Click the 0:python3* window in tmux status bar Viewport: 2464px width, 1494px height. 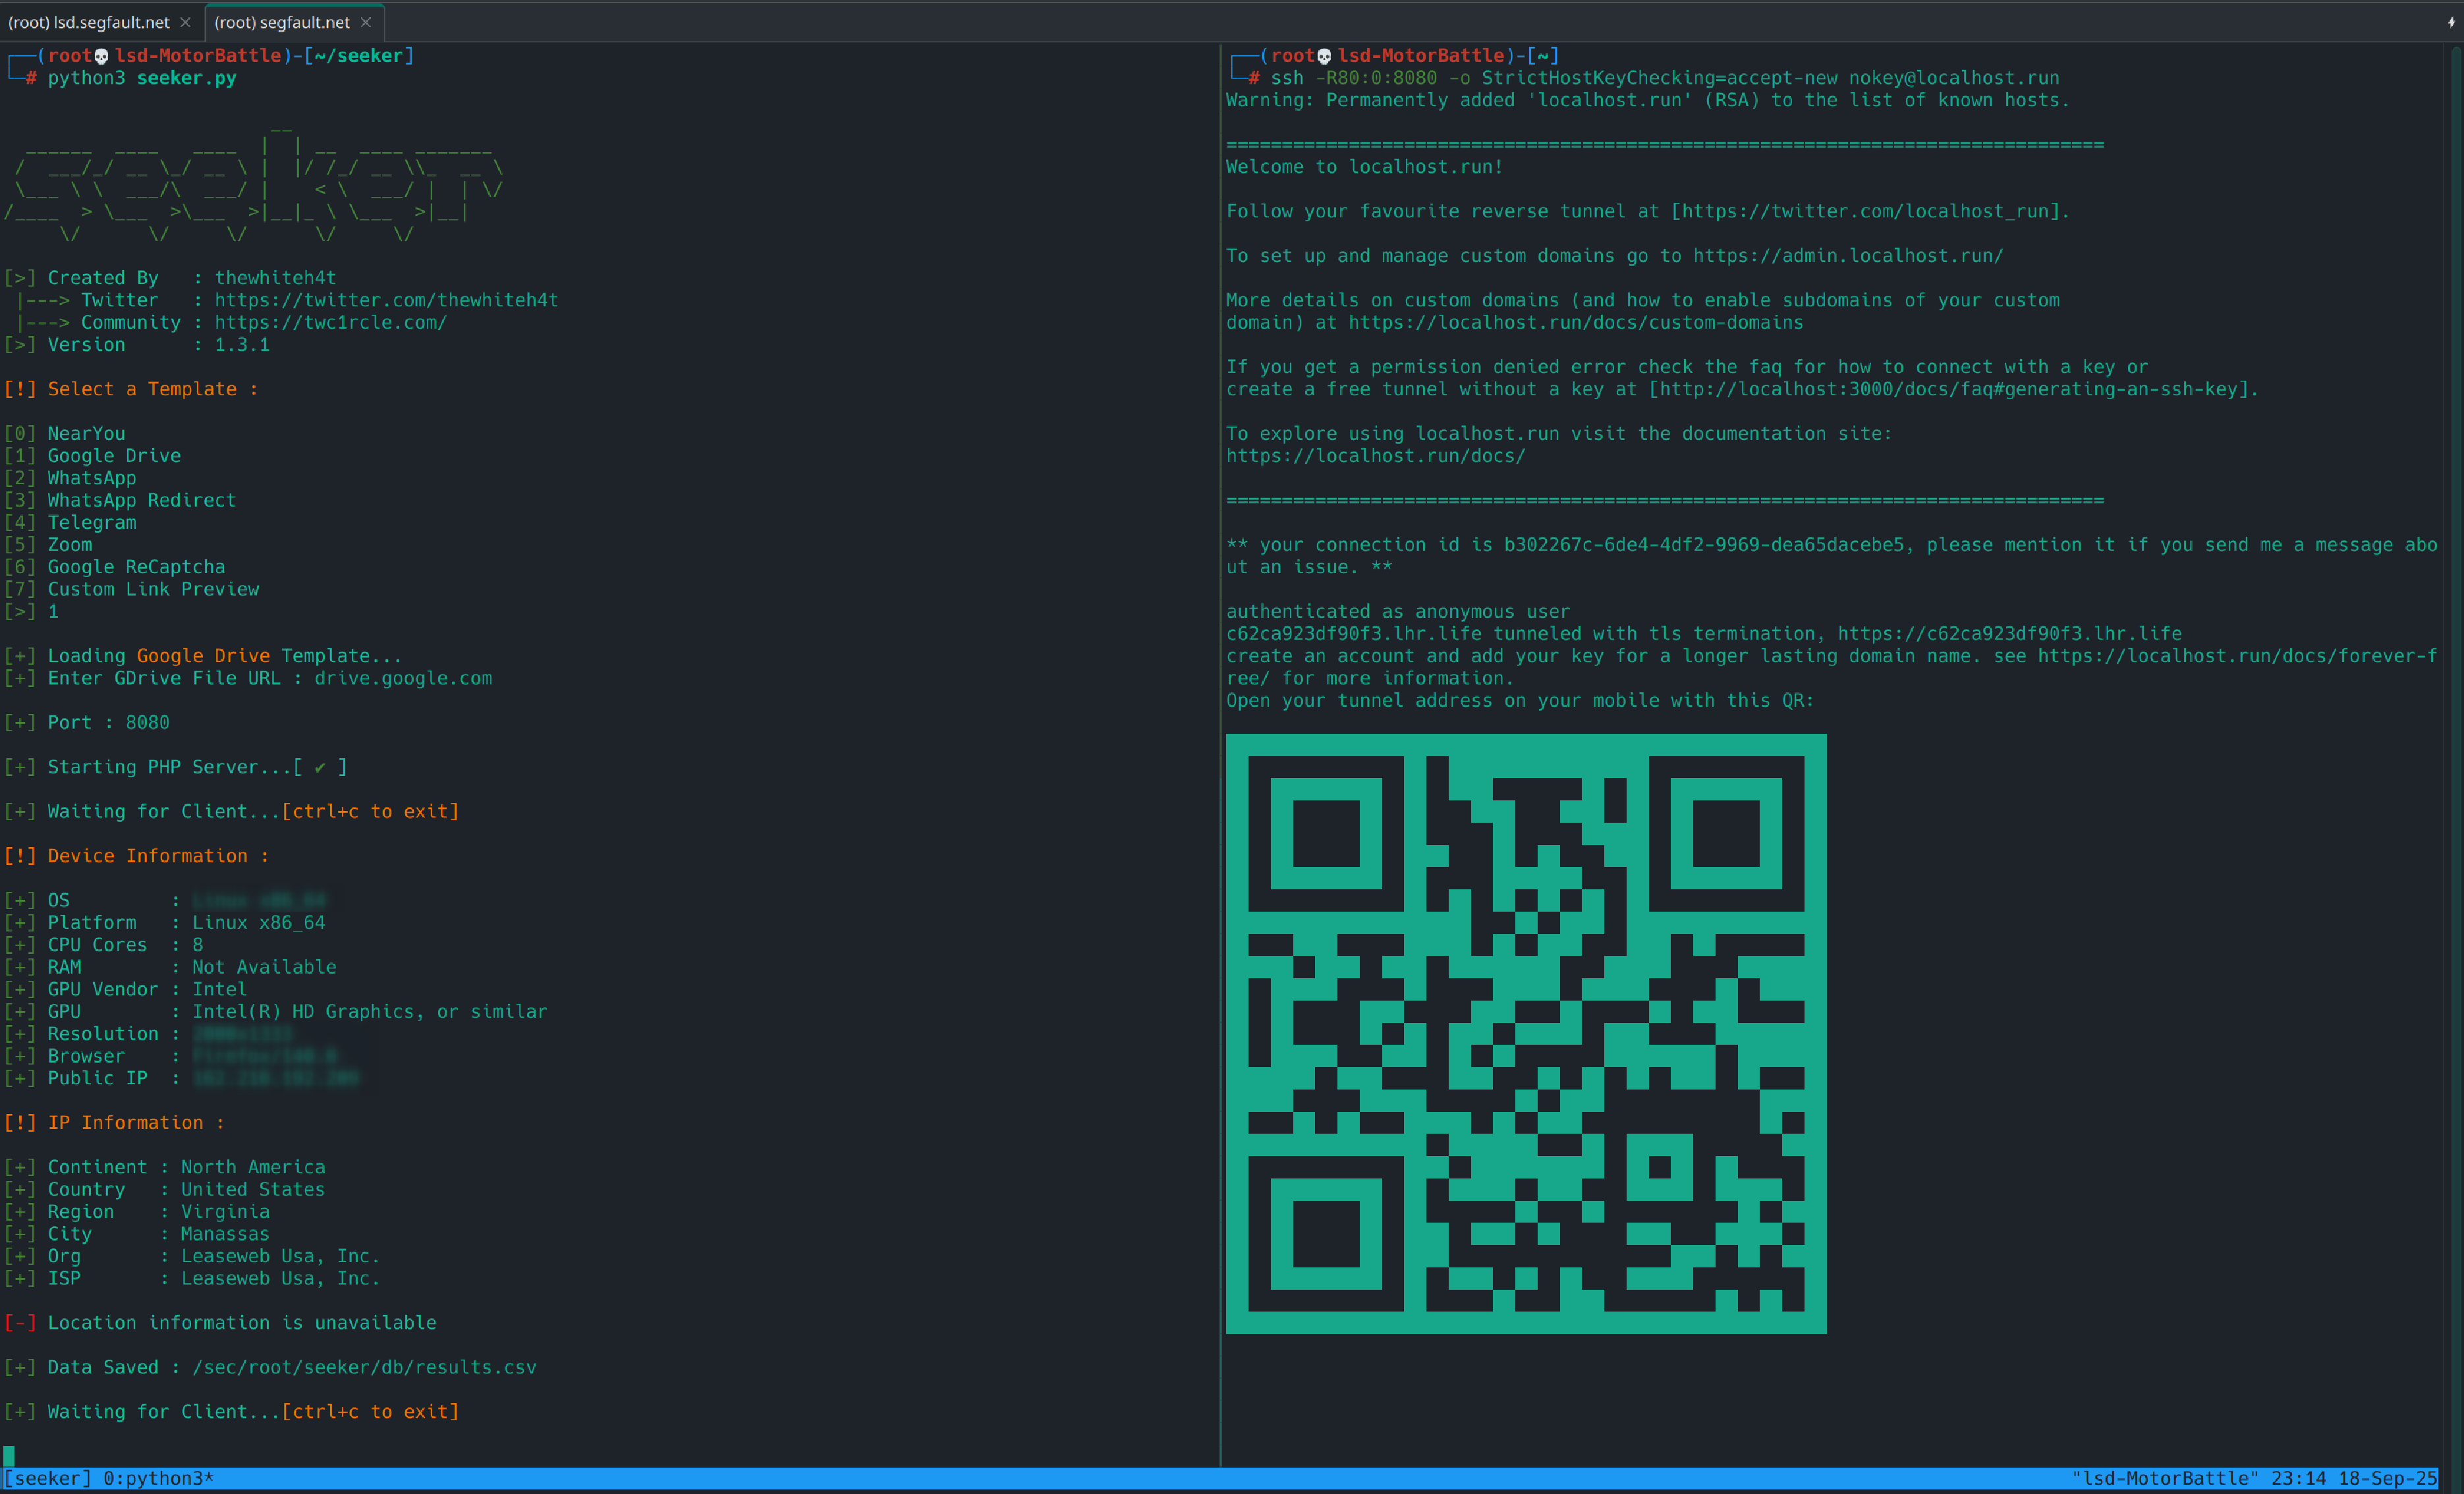click(x=158, y=1478)
